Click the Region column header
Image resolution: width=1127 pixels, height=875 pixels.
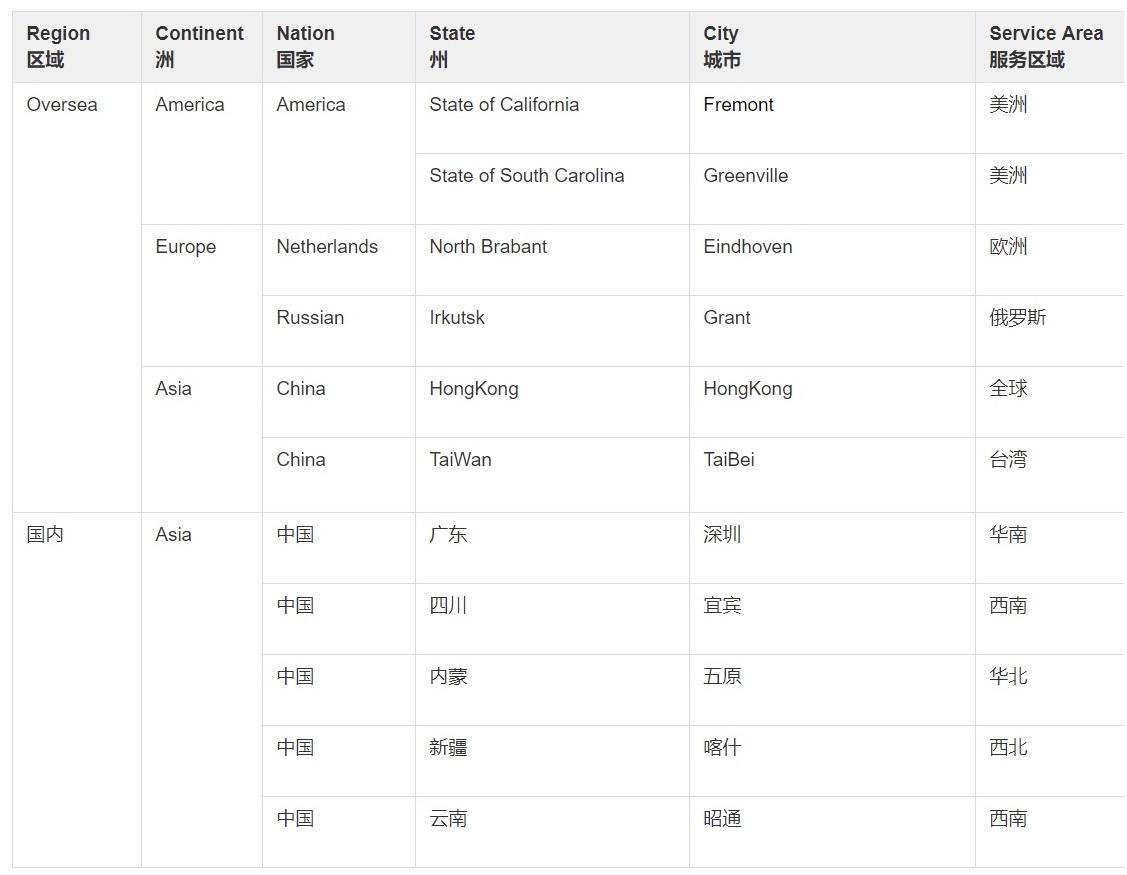coord(77,47)
